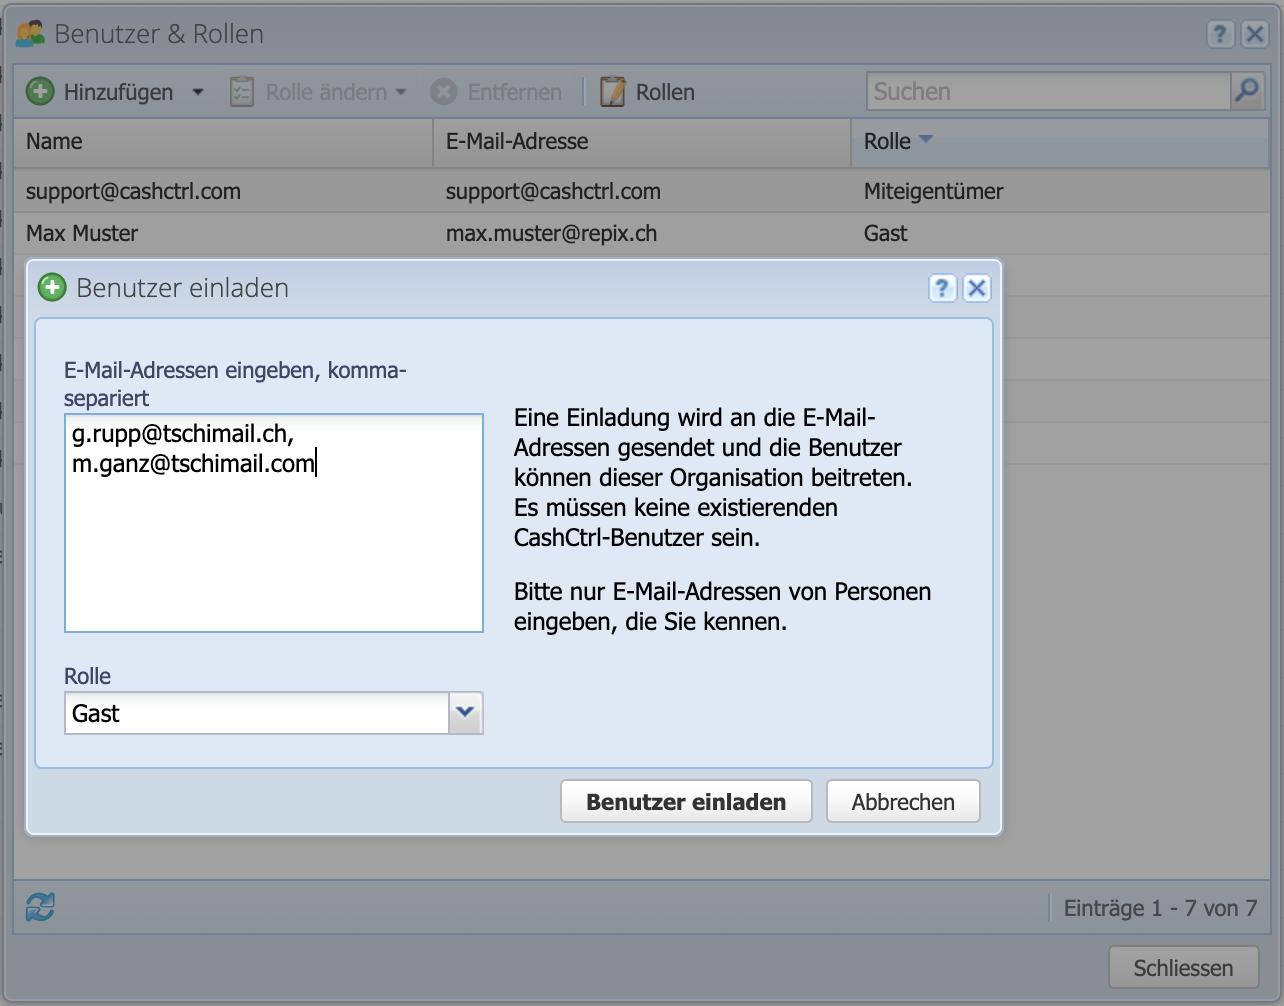Viewport: 1284px width, 1006px height.
Task: Sort by the E-Mail-Adresse column header
Action: click(x=516, y=141)
